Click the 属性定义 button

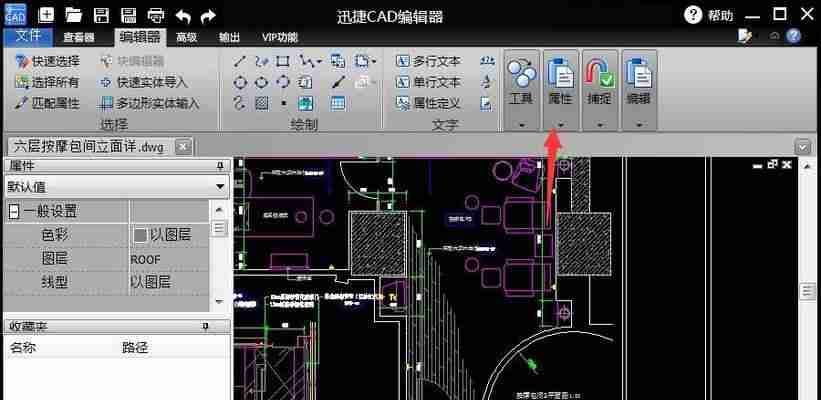click(428, 103)
